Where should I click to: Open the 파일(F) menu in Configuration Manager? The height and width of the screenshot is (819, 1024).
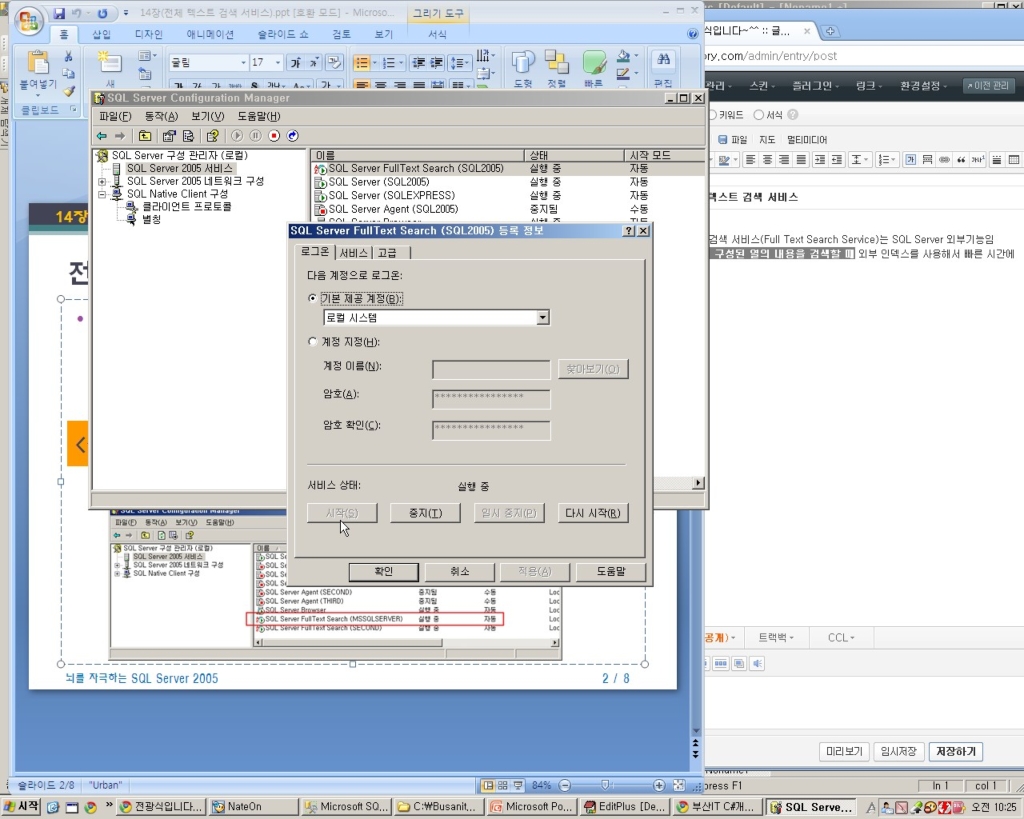pyautogui.click(x=115, y=116)
